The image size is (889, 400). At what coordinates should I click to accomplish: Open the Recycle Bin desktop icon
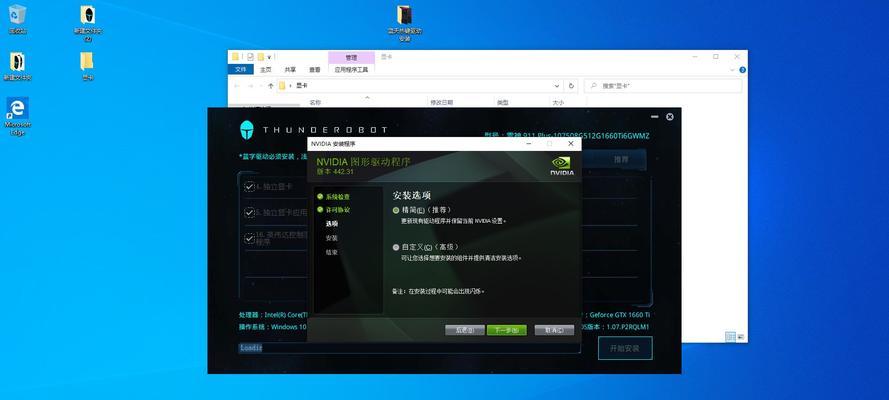(x=18, y=19)
